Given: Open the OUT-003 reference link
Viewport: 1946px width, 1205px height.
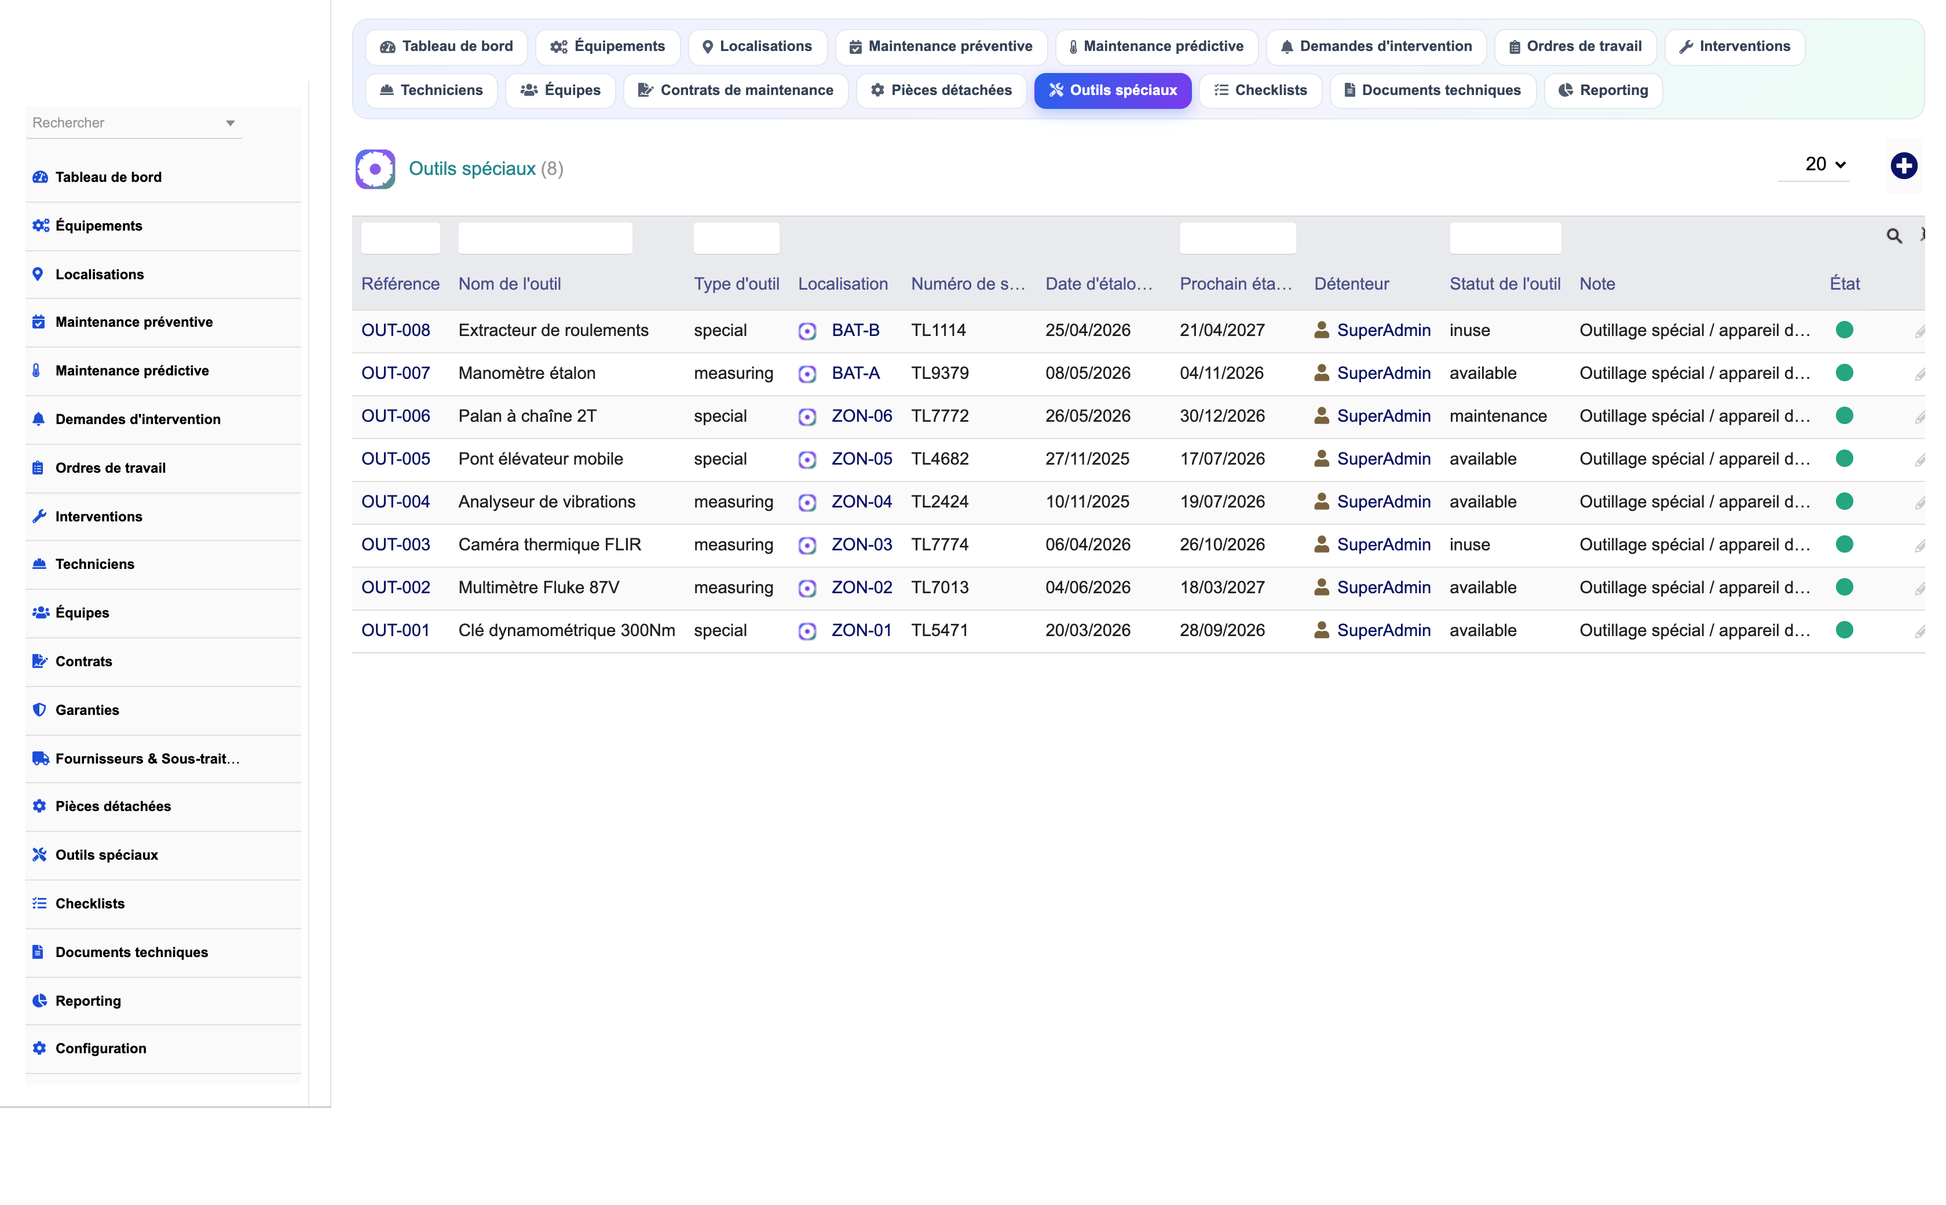Looking at the screenshot, I should (395, 545).
